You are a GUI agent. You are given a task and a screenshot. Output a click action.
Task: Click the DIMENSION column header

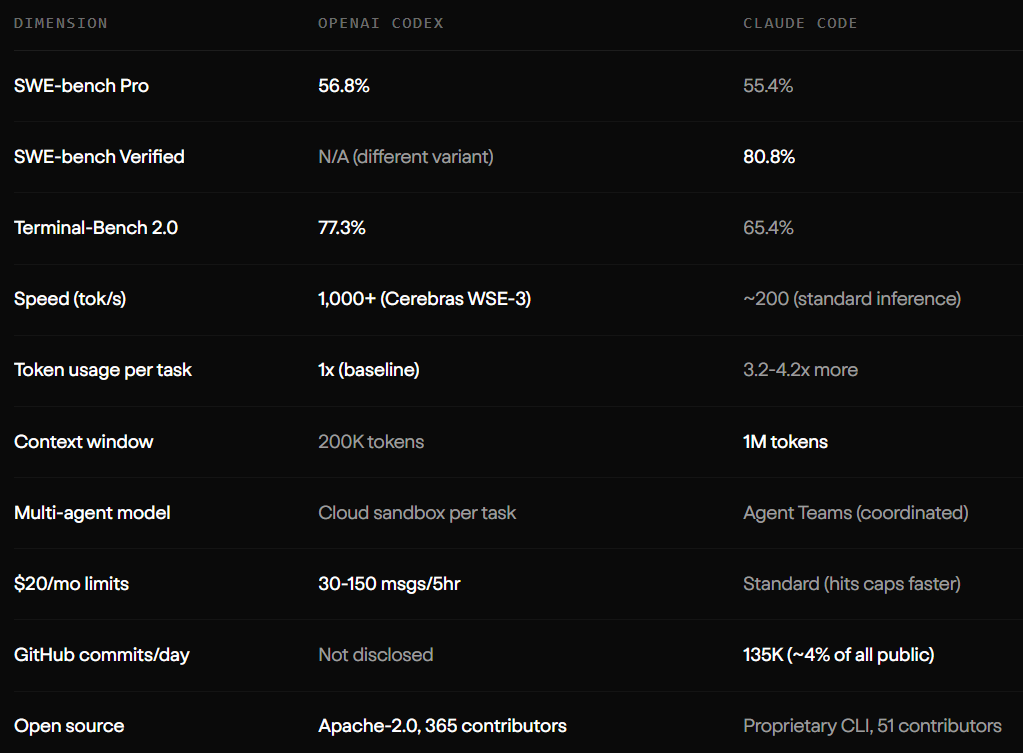click(x=61, y=23)
